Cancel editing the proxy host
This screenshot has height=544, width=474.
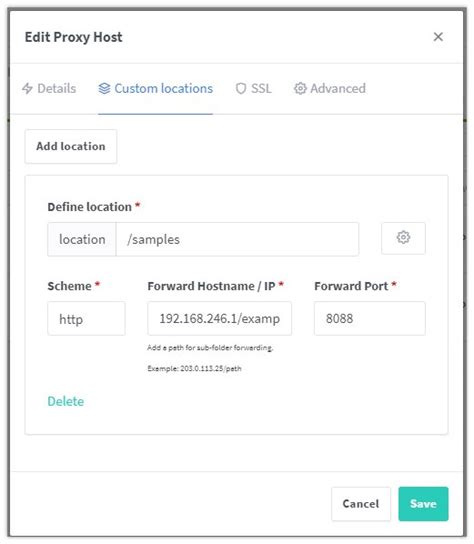(361, 504)
